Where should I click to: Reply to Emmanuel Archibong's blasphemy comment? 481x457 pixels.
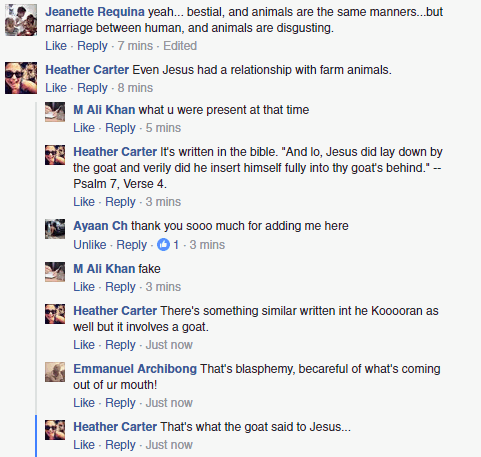click(x=120, y=403)
